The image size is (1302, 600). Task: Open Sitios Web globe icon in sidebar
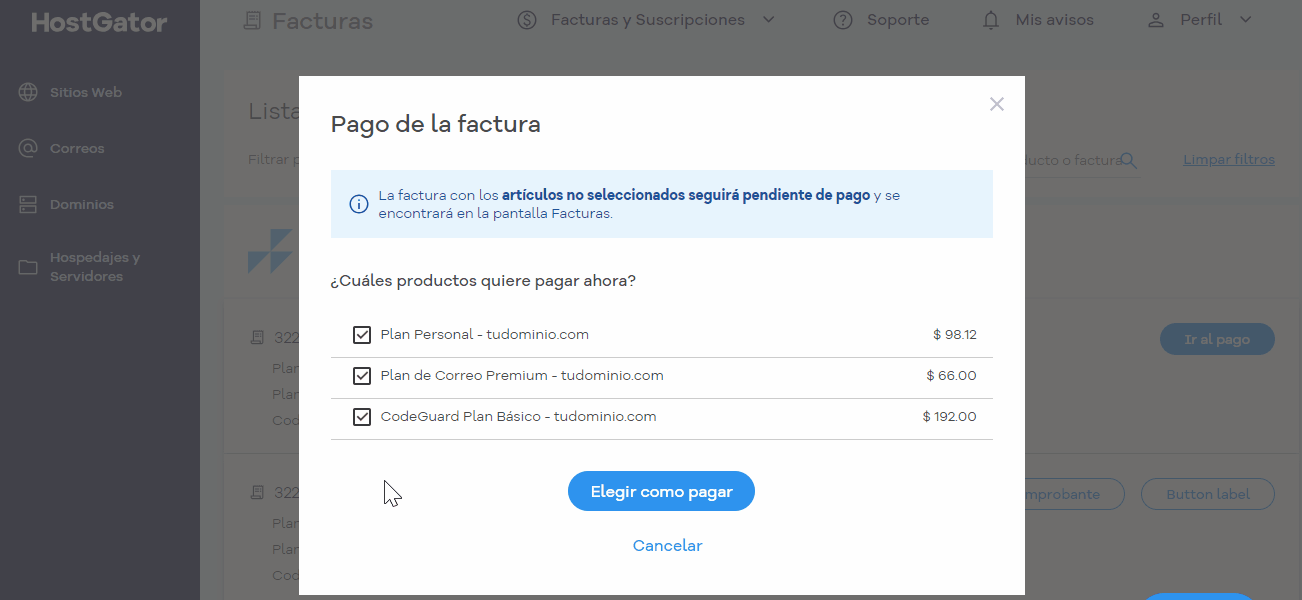[x=28, y=92]
